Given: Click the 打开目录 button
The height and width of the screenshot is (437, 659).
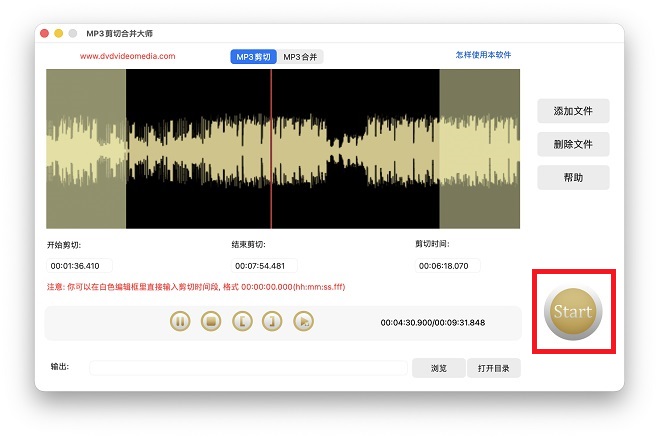Looking at the screenshot, I should [x=493, y=368].
